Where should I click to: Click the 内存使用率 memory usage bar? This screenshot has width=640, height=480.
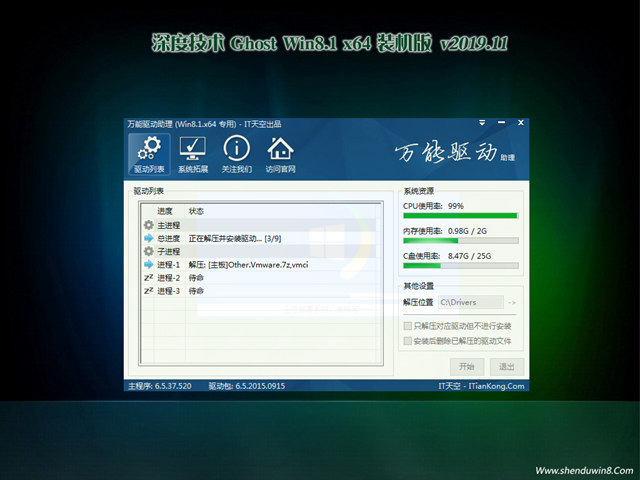460,240
